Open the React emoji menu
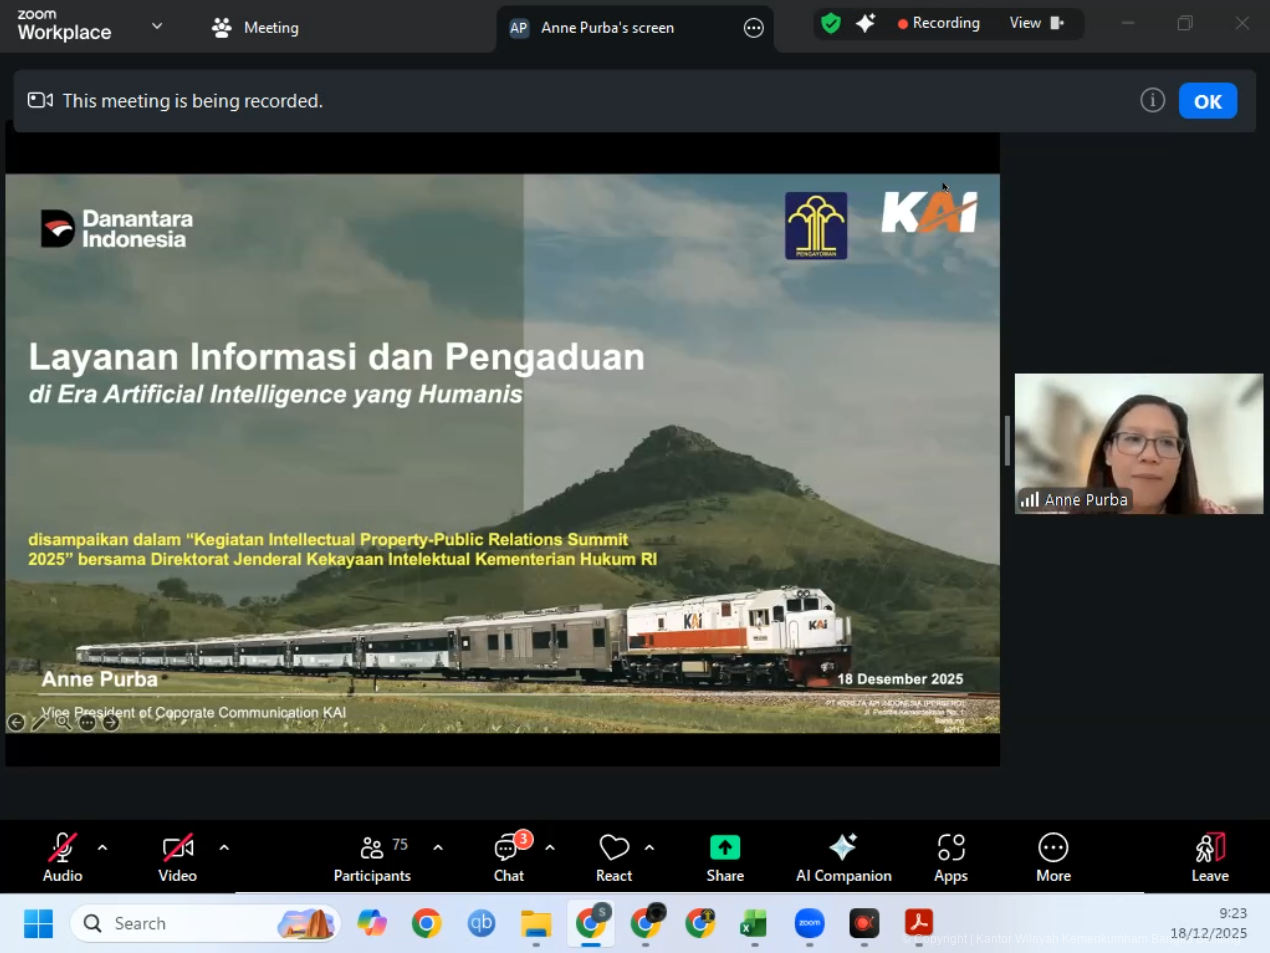Image resolution: width=1270 pixels, height=953 pixels. pyautogui.click(x=613, y=857)
